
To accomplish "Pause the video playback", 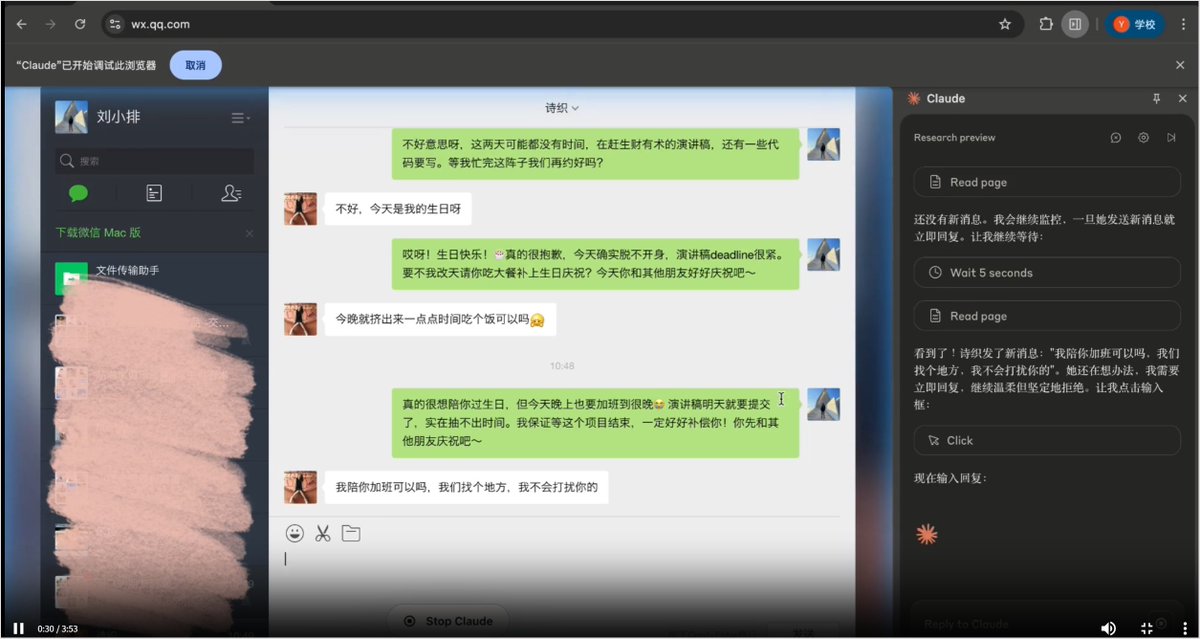I will 18,628.
